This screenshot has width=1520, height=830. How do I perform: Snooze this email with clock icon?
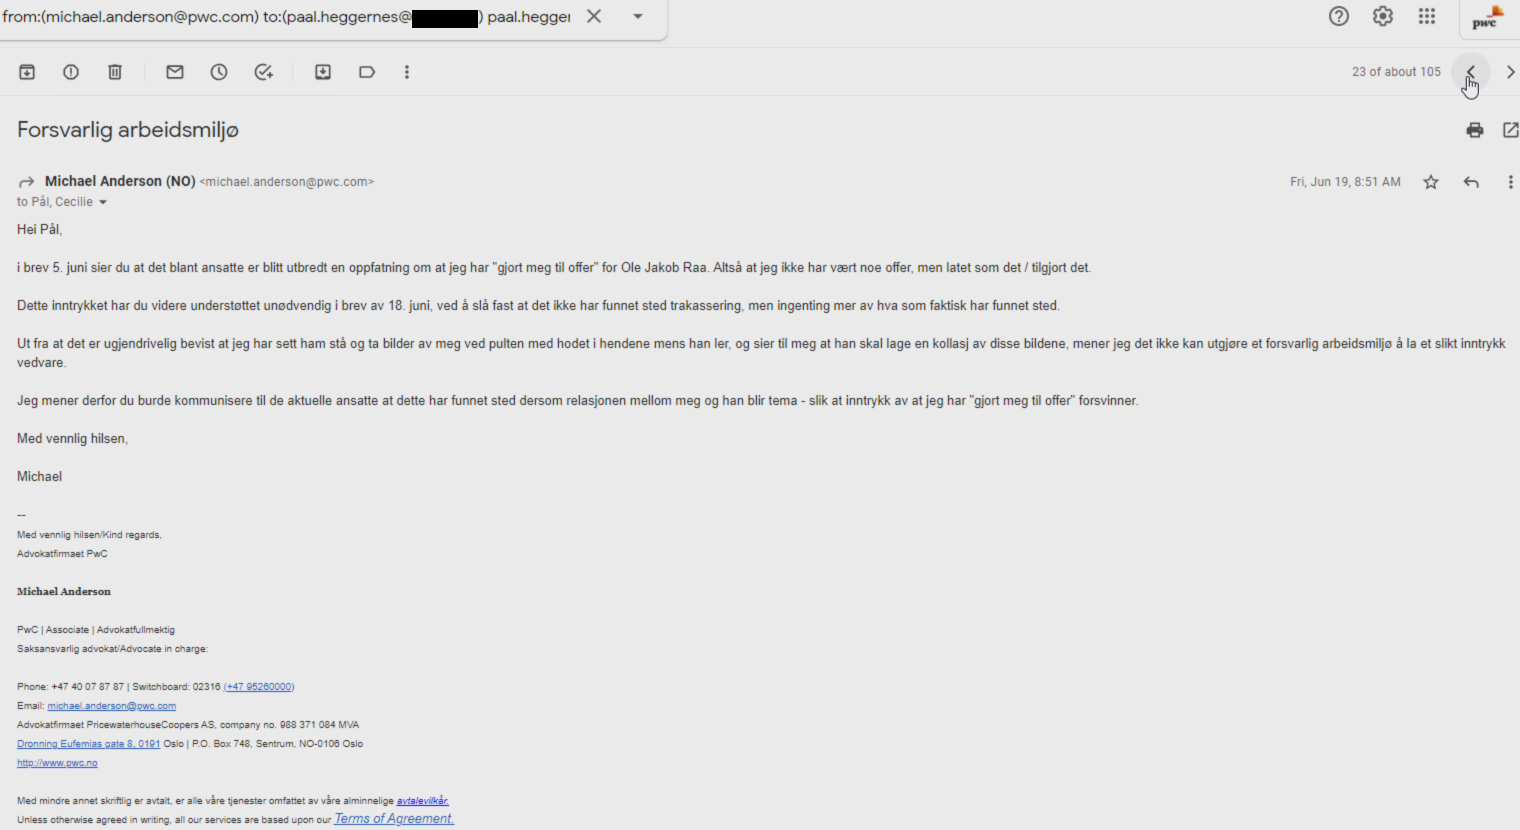[219, 72]
